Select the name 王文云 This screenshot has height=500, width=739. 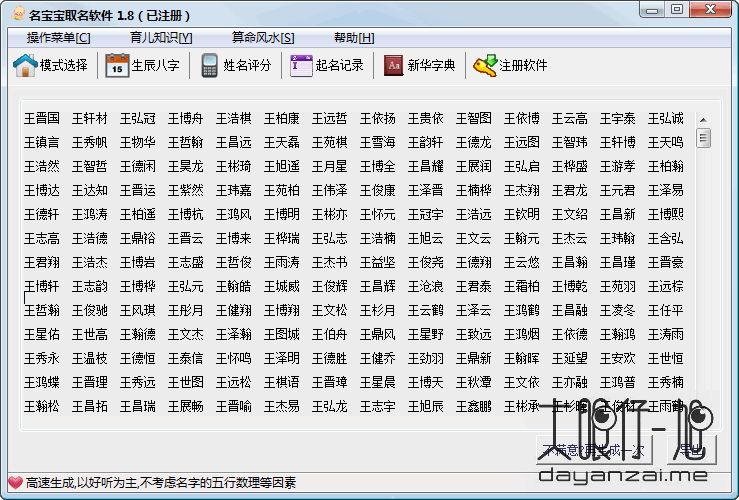click(x=474, y=238)
